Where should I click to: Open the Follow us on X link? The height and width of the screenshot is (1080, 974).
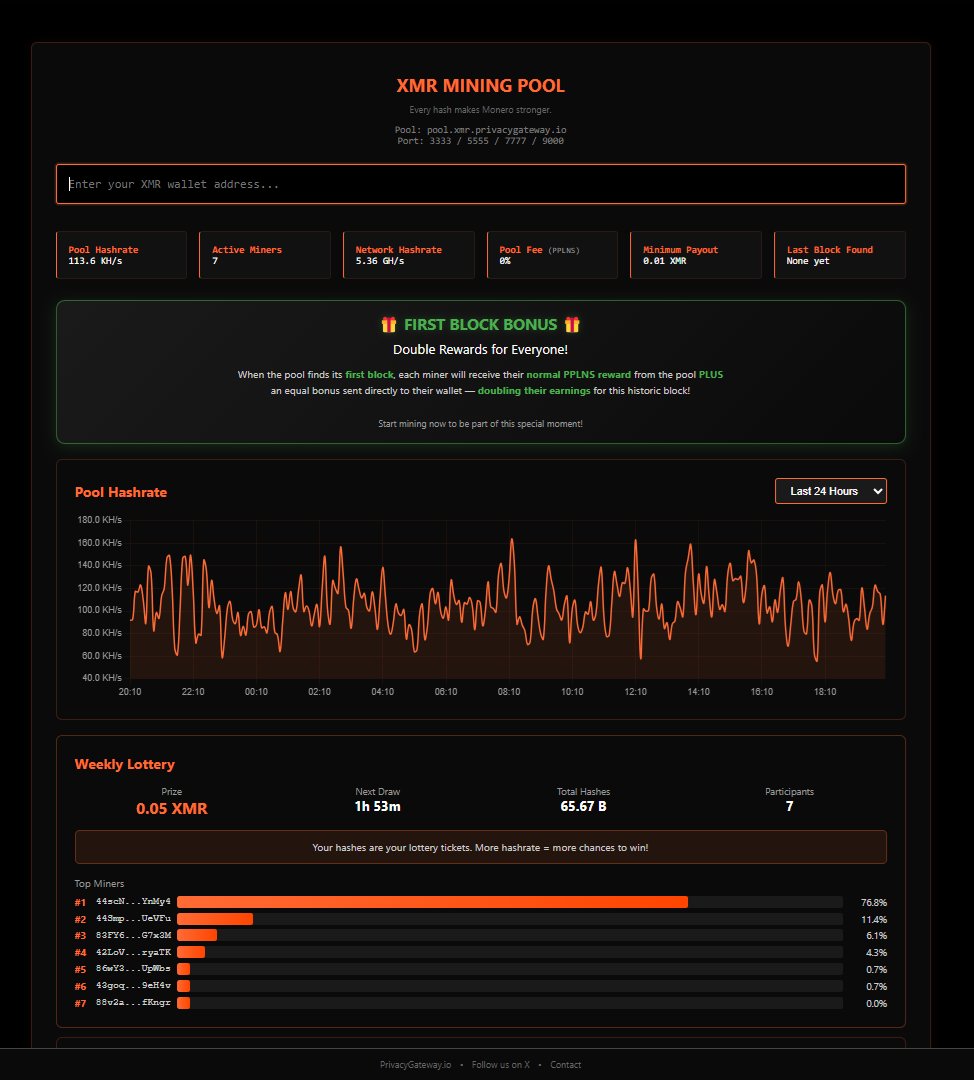coord(501,1065)
